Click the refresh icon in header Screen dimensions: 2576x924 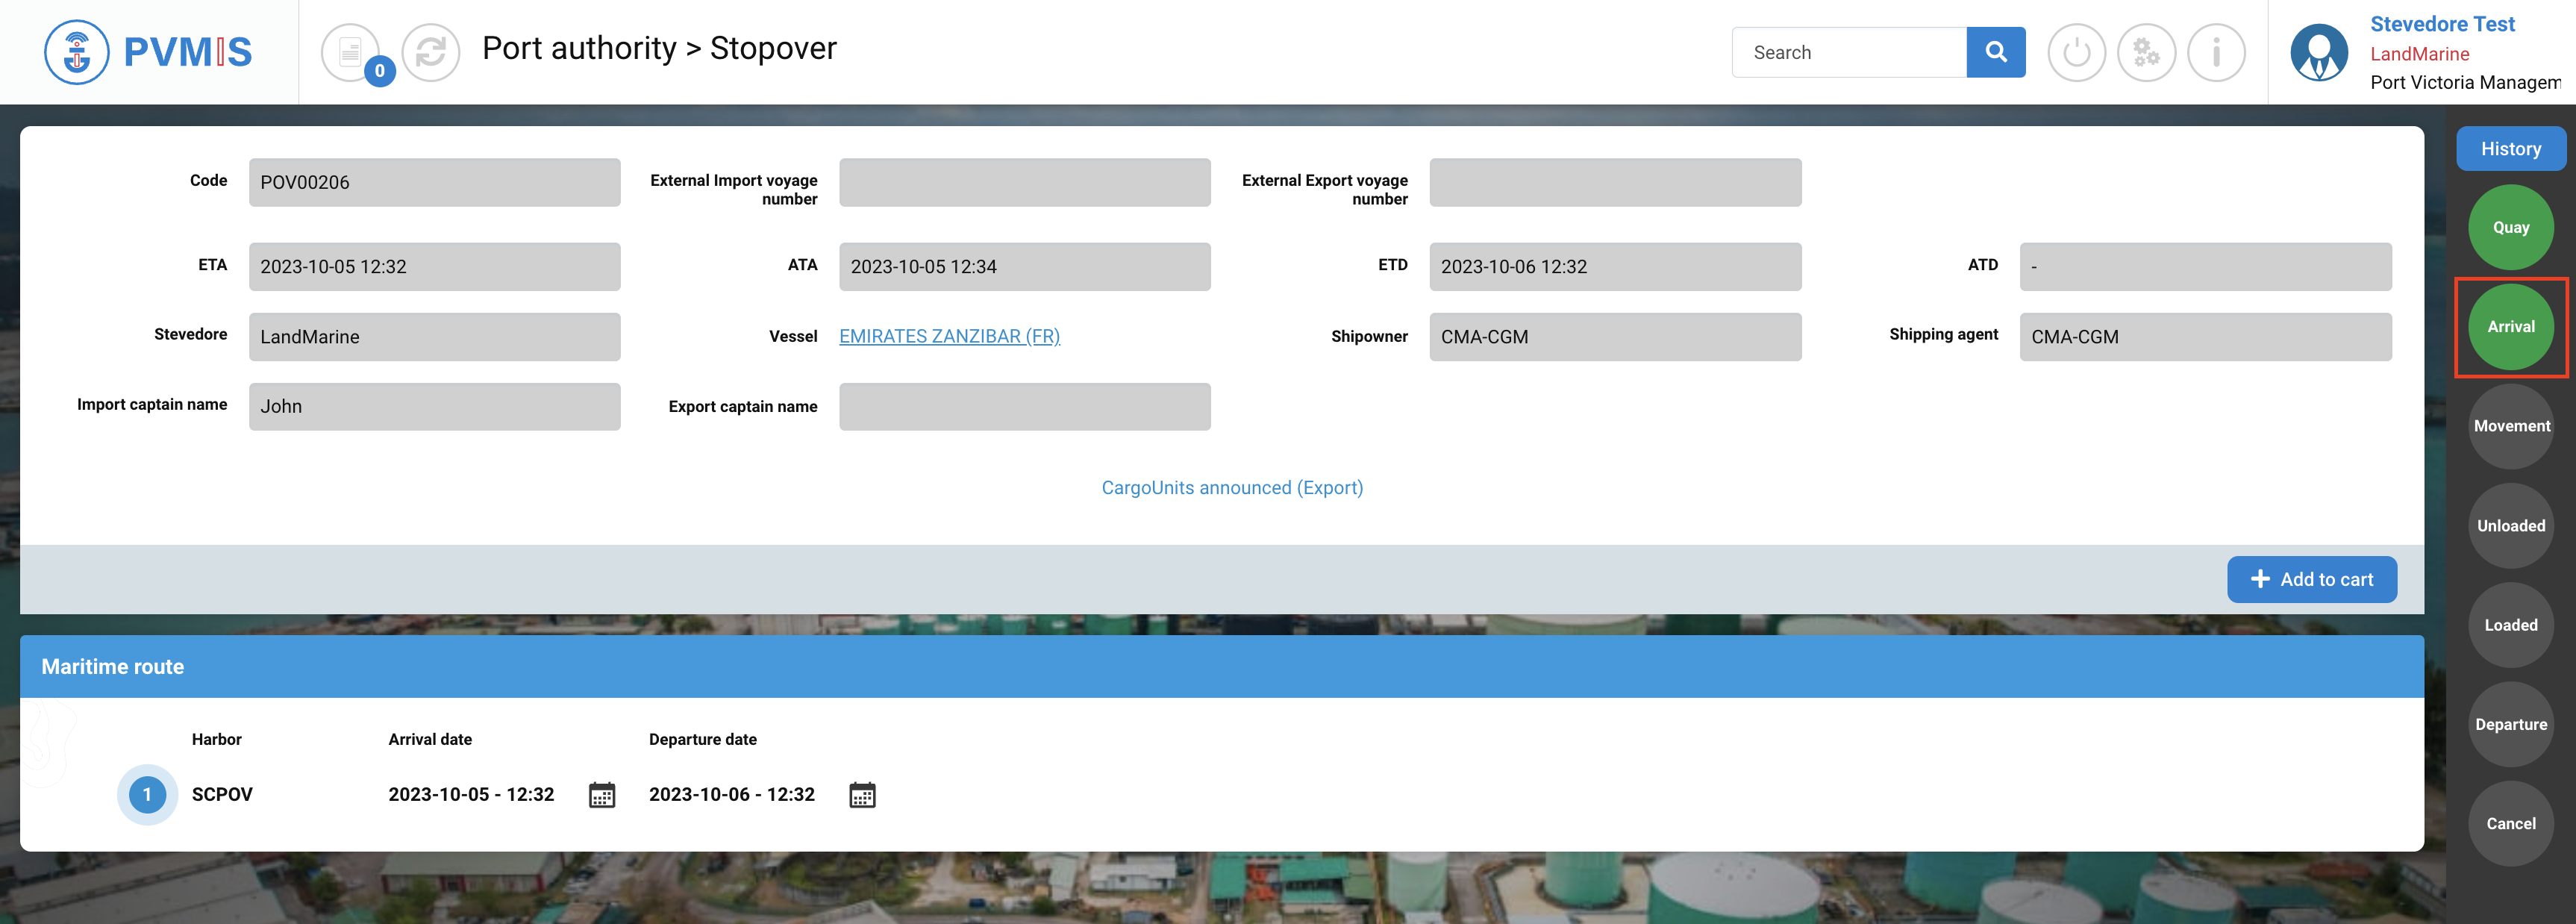(x=430, y=52)
